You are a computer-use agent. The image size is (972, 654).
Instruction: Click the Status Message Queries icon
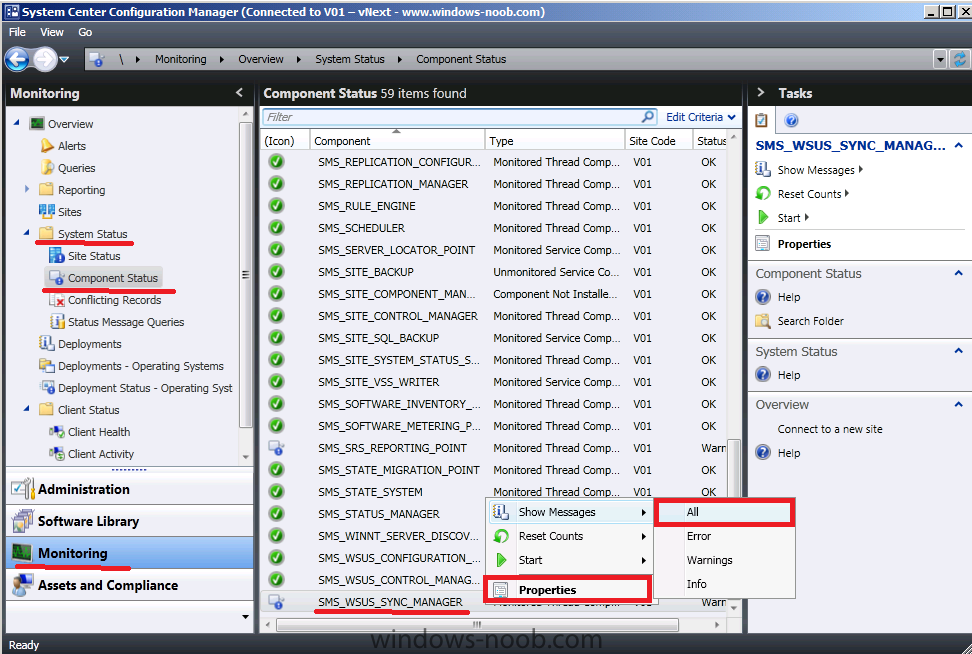point(57,322)
